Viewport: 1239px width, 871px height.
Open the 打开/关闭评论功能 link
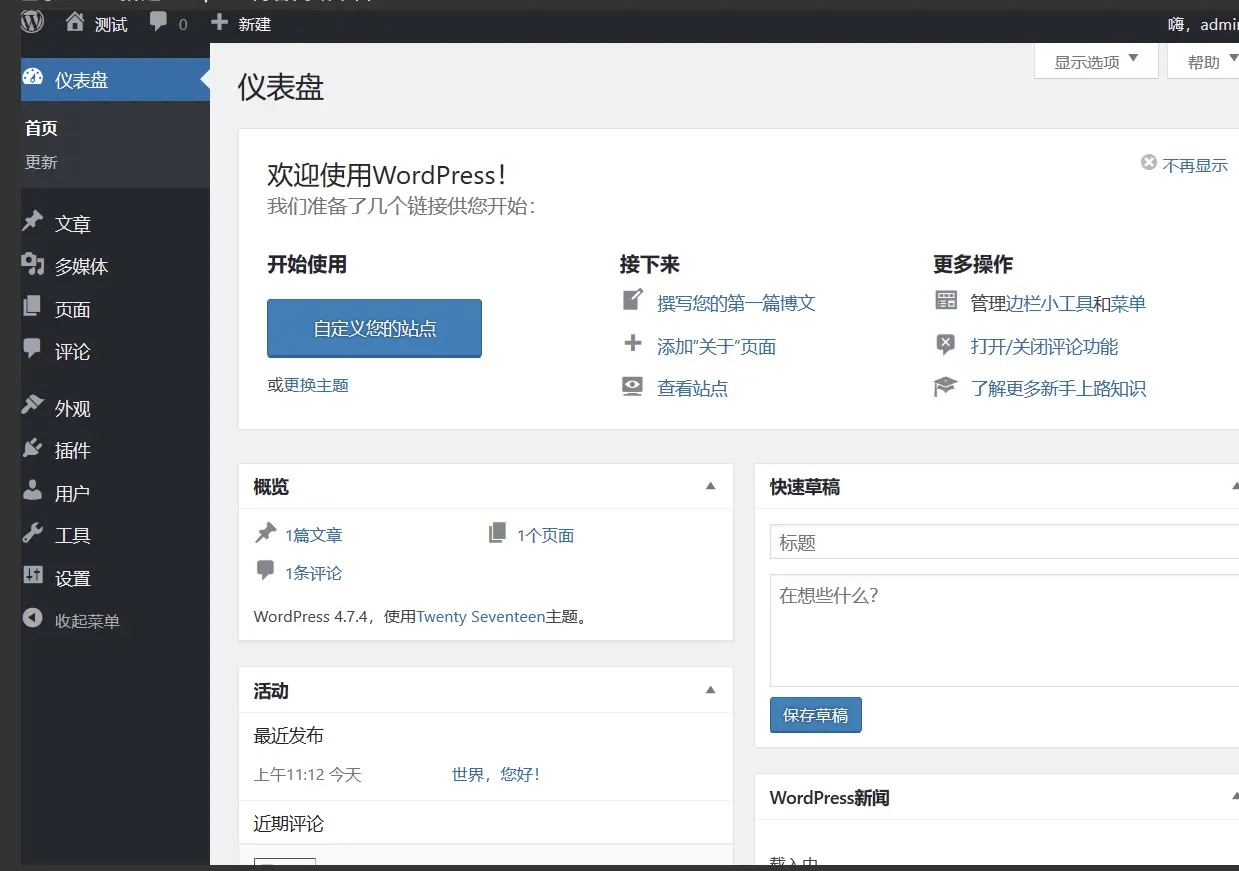click(1044, 347)
